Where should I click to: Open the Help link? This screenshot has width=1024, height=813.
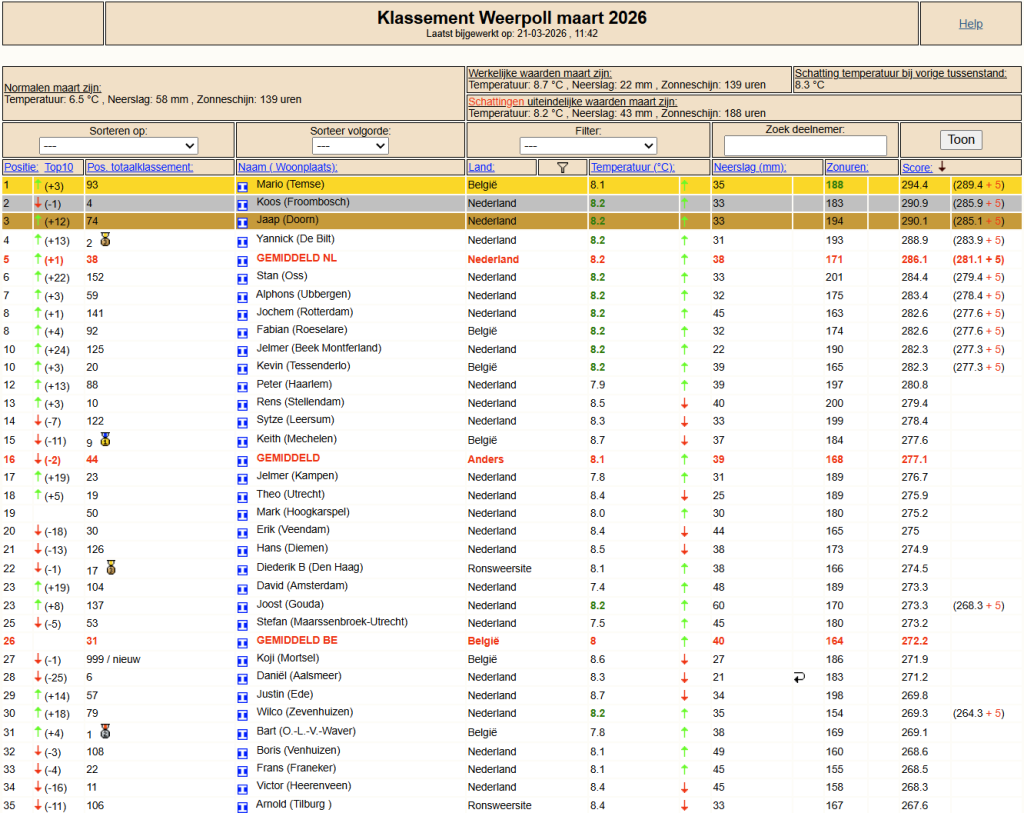(x=970, y=24)
